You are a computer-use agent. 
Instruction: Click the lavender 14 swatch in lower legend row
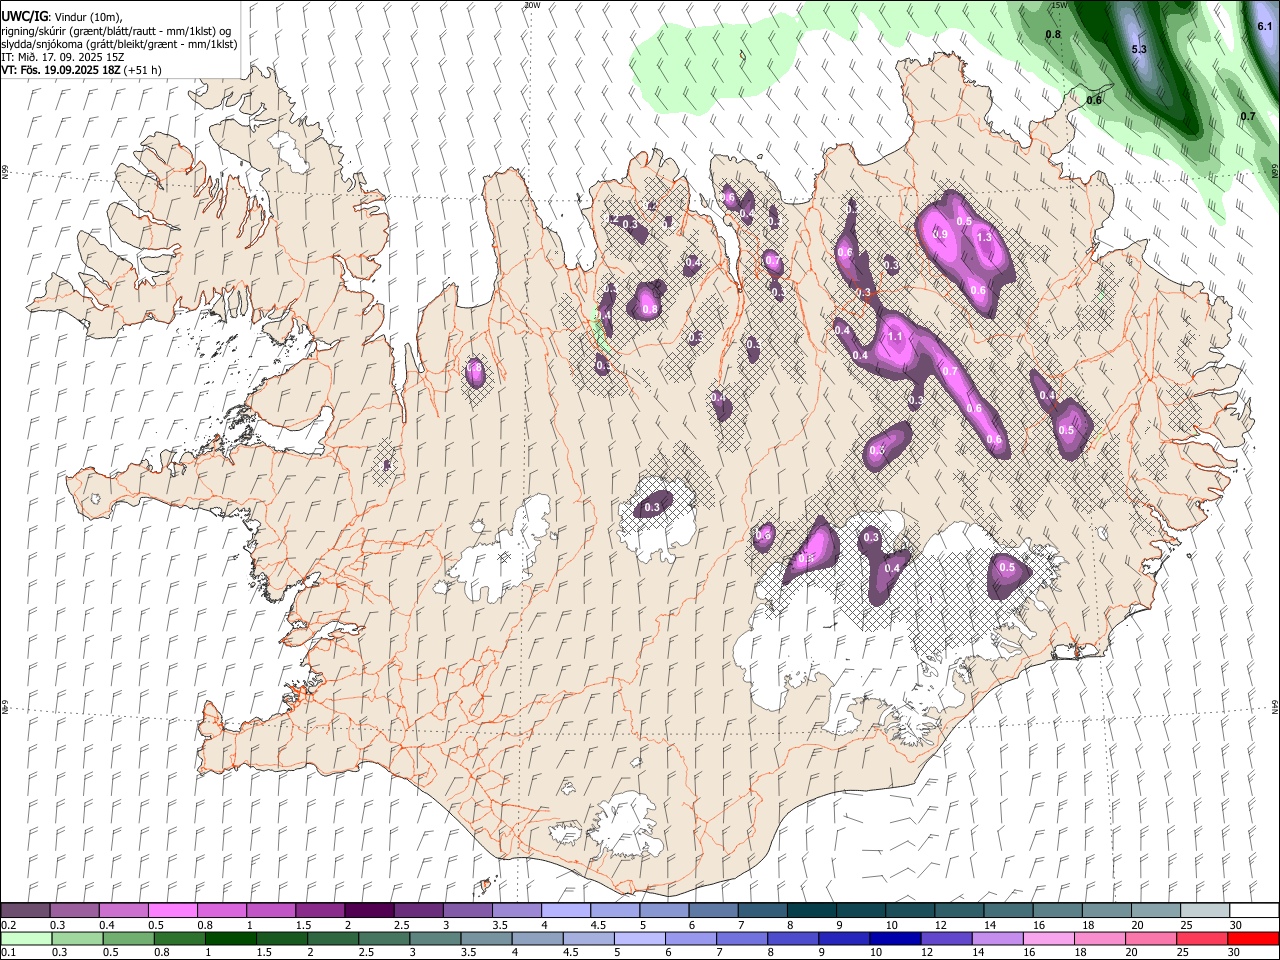point(997,938)
